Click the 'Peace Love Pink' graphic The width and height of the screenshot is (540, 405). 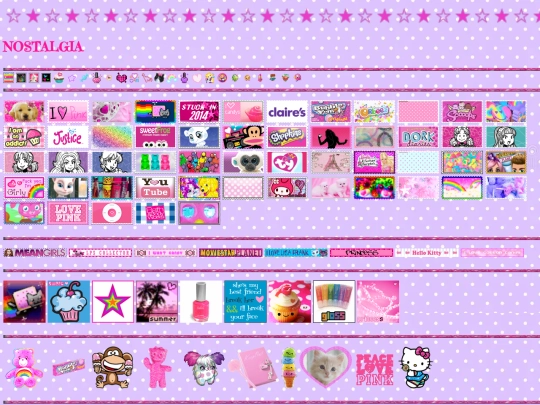(374, 369)
